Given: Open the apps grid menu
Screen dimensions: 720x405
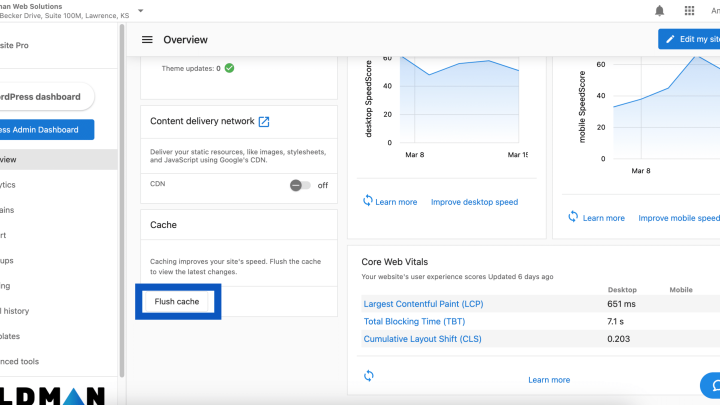Looking at the screenshot, I should click(x=689, y=11).
